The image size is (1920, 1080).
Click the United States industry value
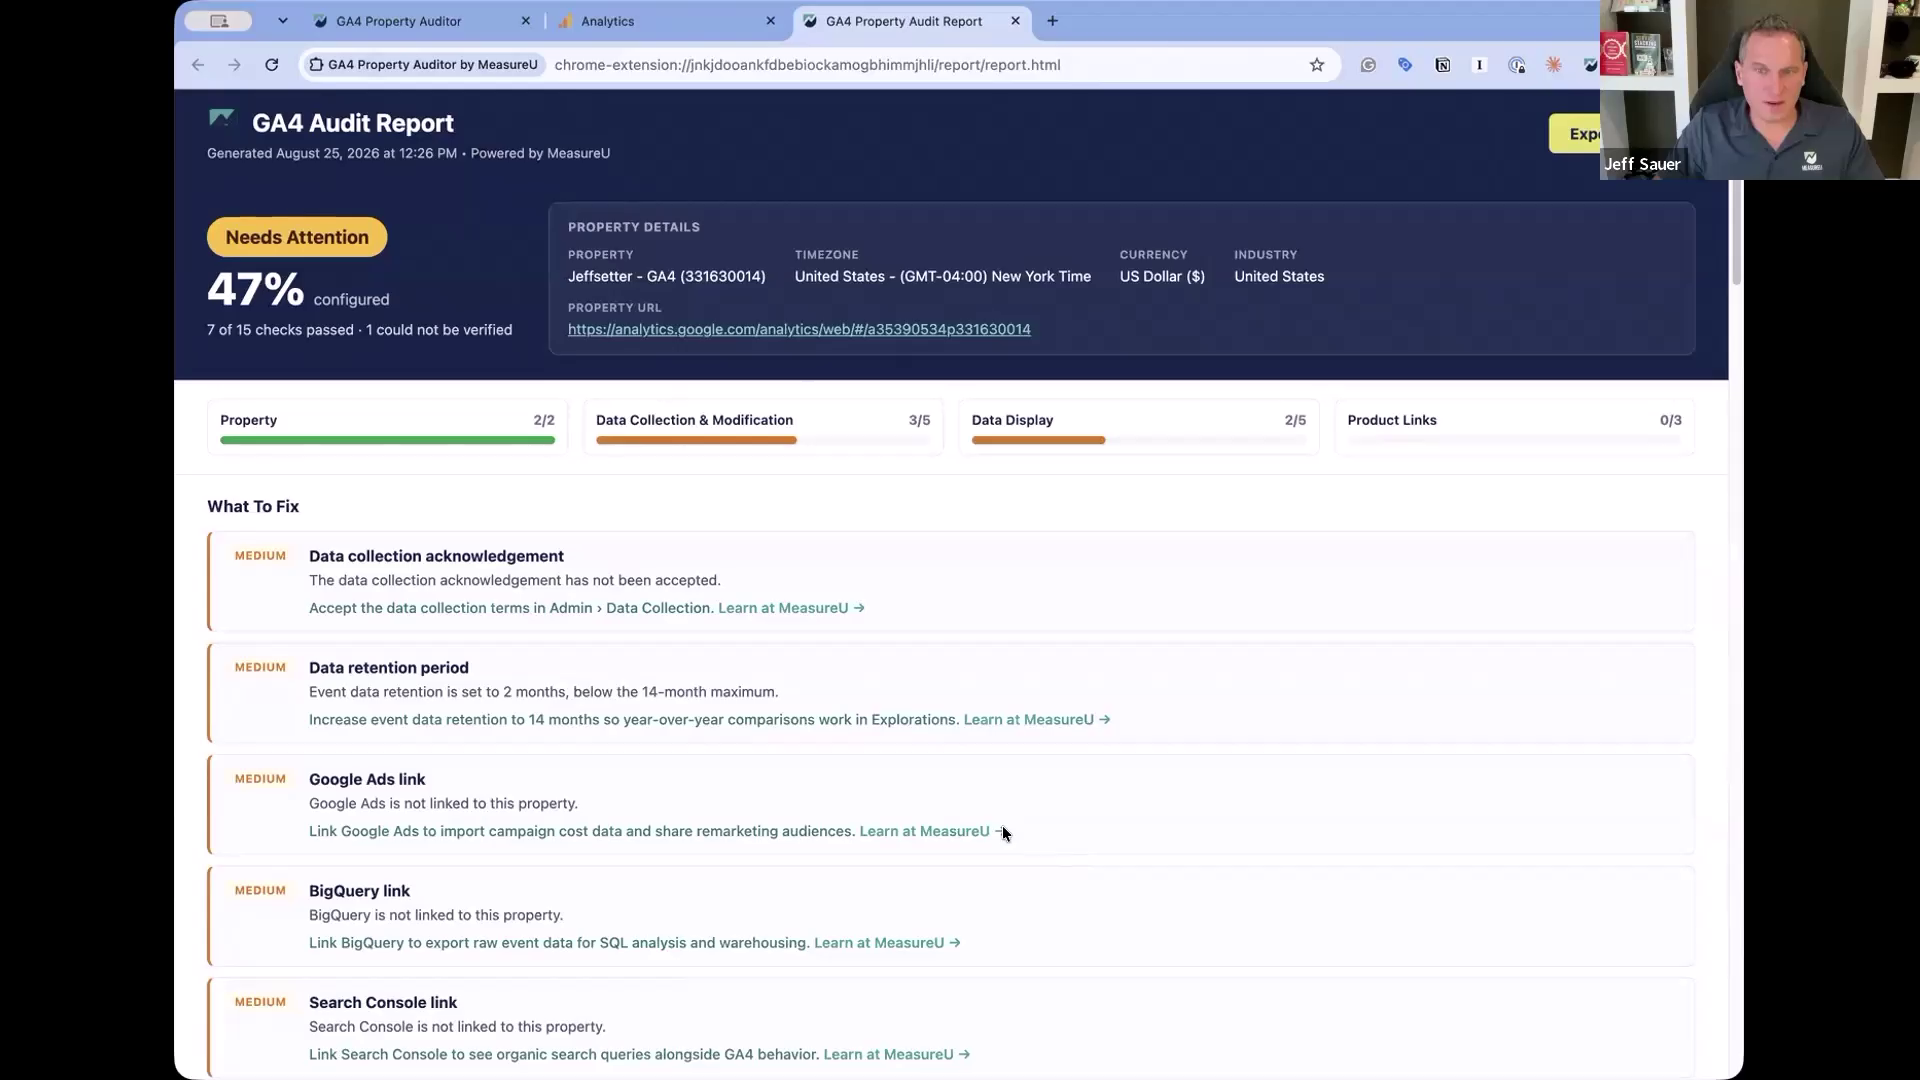(x=1279, y=277)
